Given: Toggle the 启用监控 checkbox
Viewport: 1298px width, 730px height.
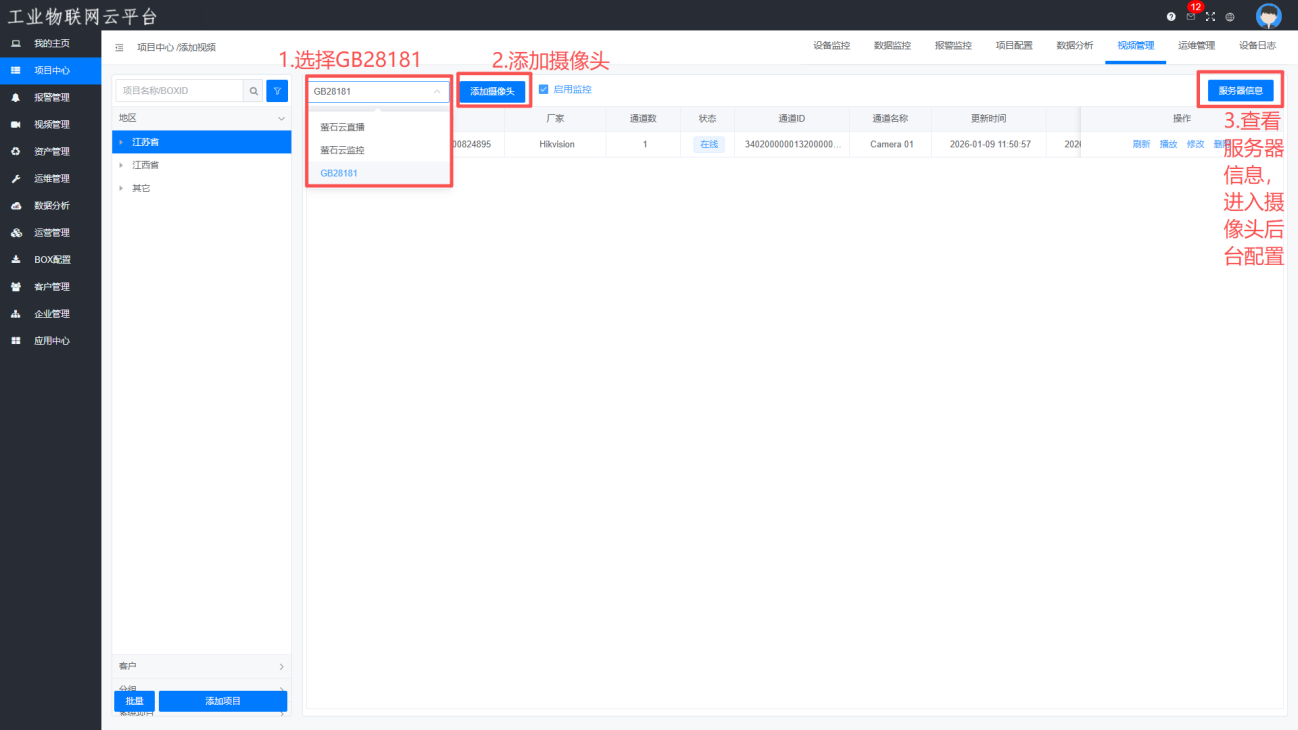Looking at the screenshot, I should 544,90.
